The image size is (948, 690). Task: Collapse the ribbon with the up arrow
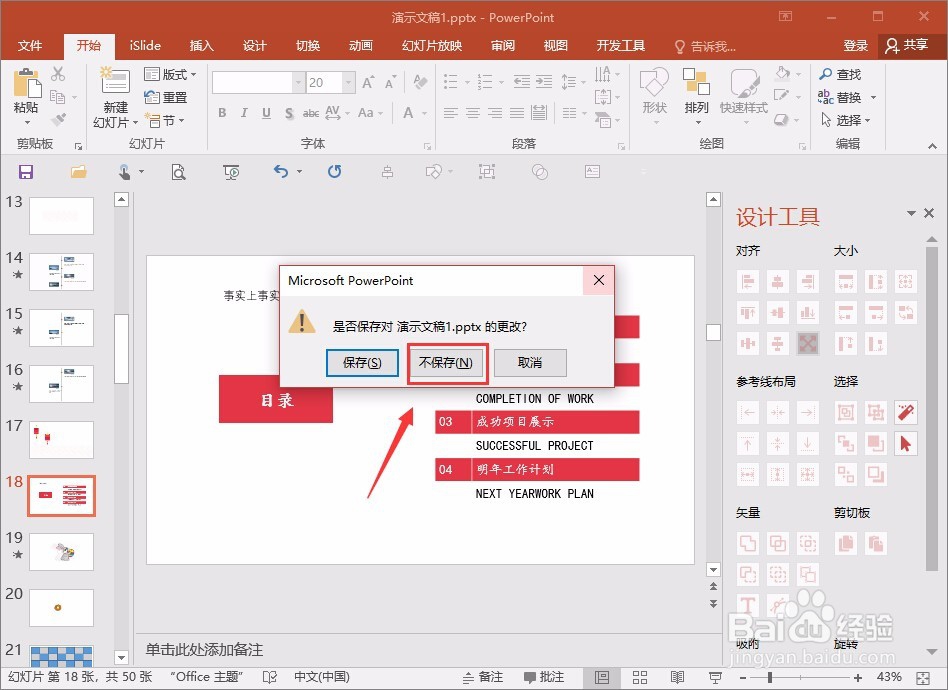[932, 146]
